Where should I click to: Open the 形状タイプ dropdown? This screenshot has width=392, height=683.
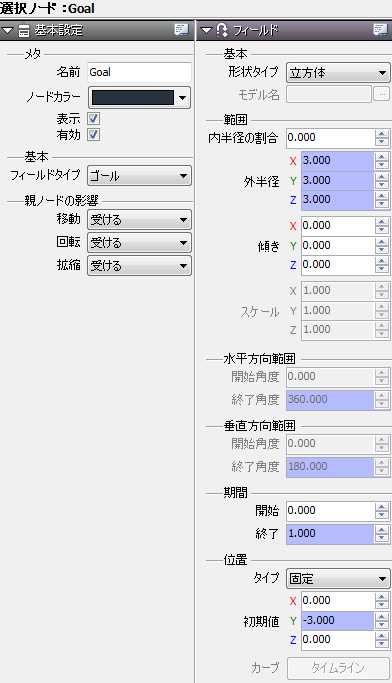338,73
